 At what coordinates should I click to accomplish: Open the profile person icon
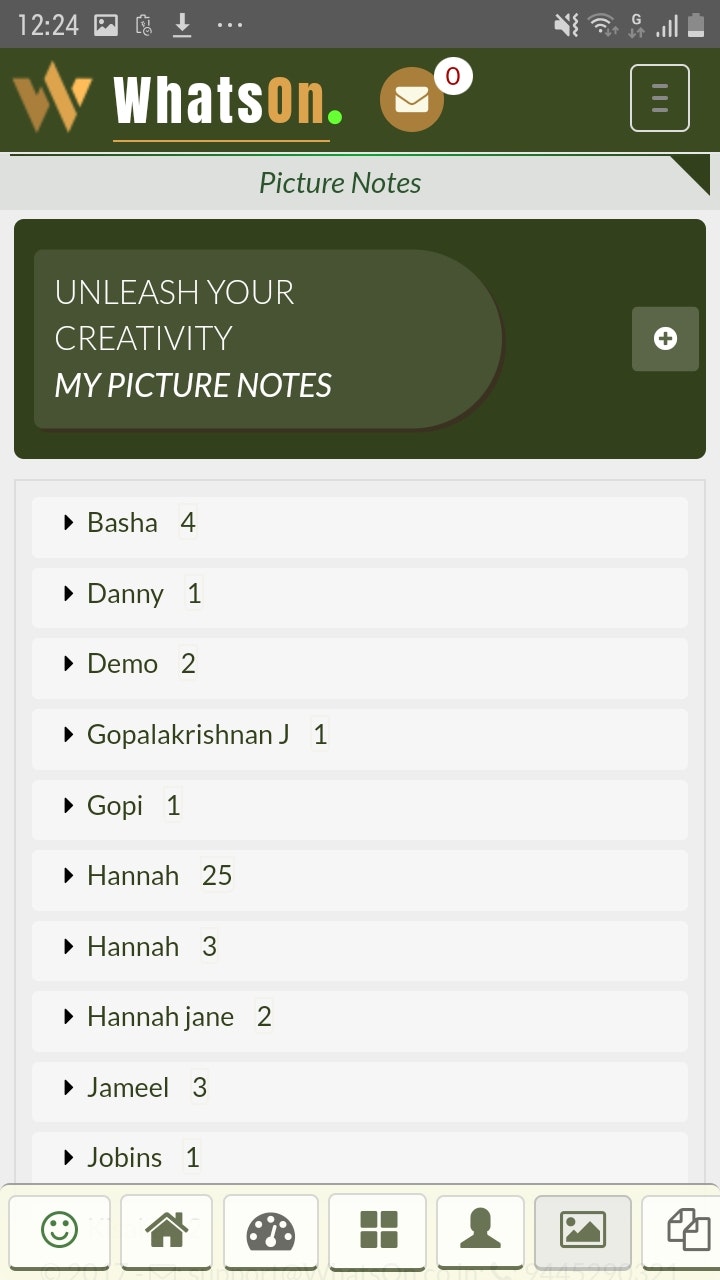tap(480, 1229)
